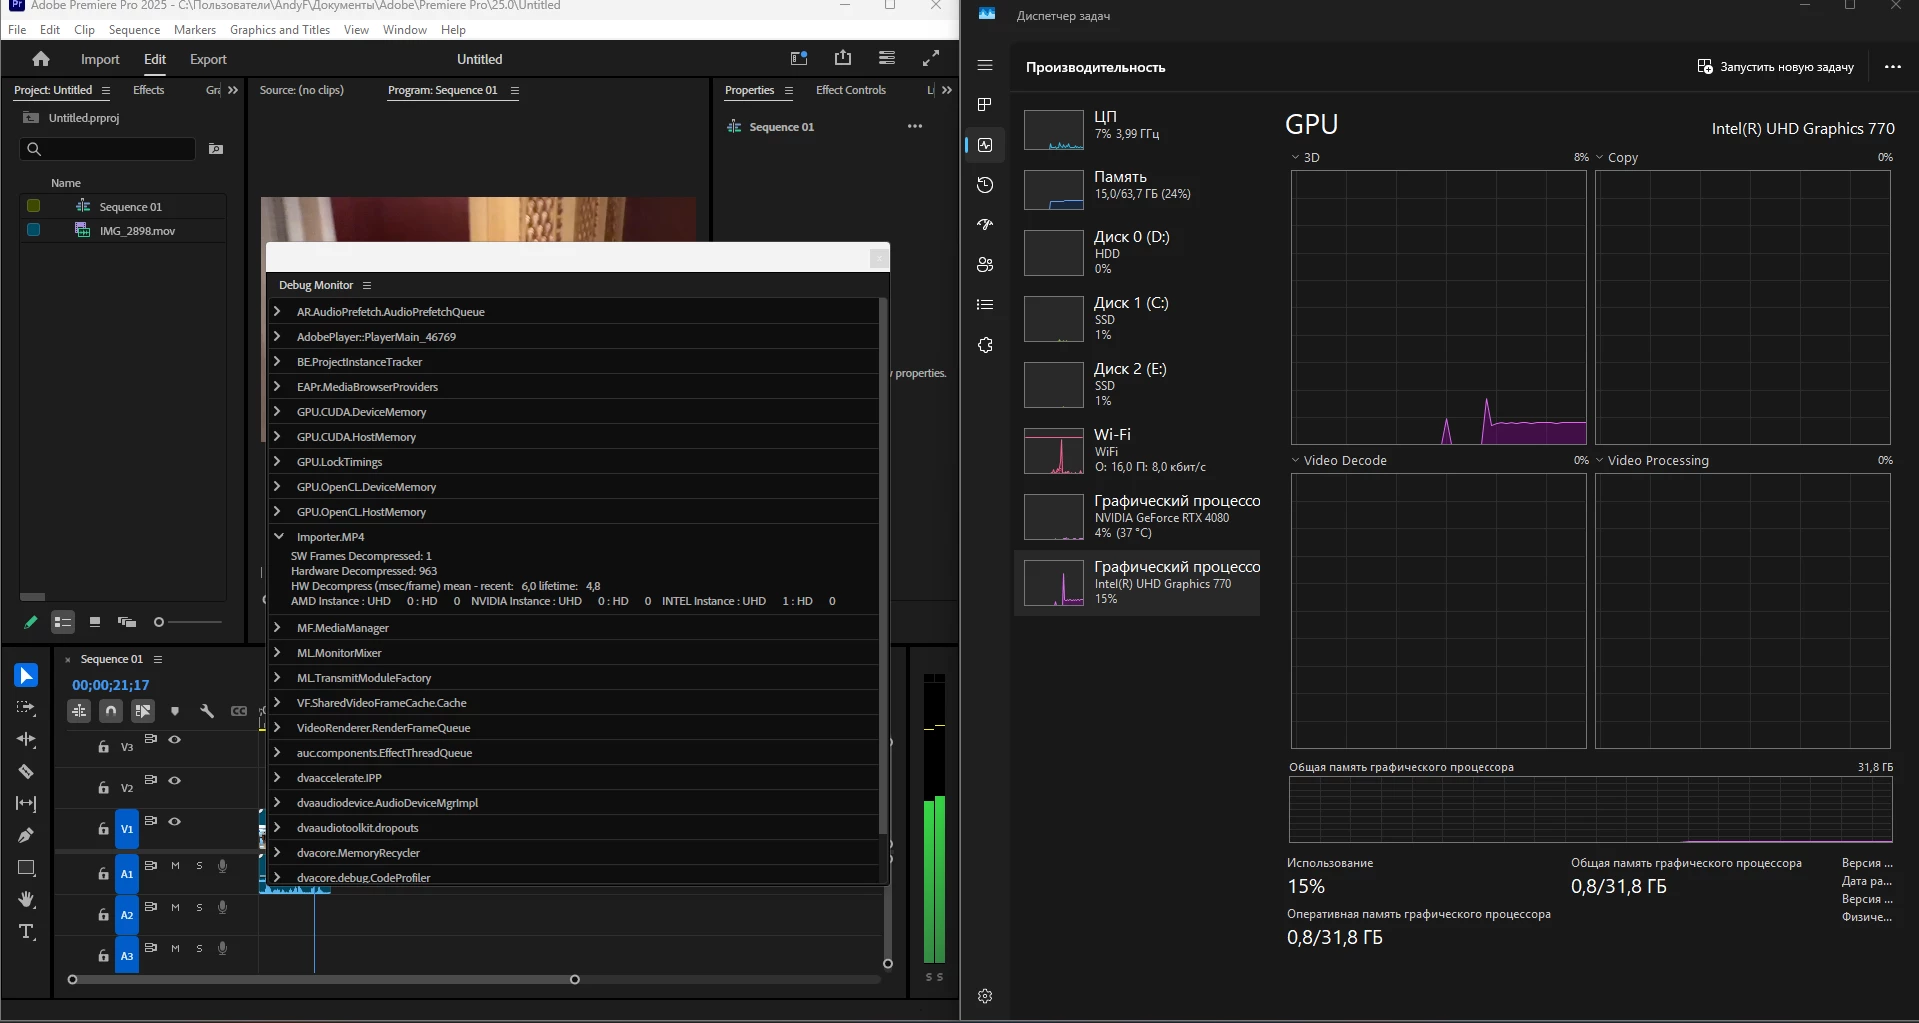Screen dimensions: 1919x1023
Task: Select the Type tool
Action: point(26,932)
